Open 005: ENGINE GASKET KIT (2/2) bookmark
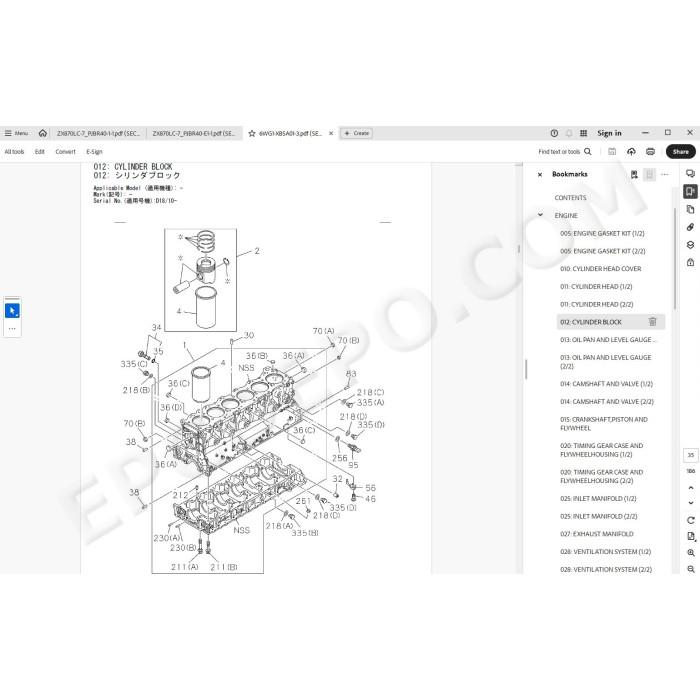Viewport: 700px width, 700px height. tap(603, 251)
